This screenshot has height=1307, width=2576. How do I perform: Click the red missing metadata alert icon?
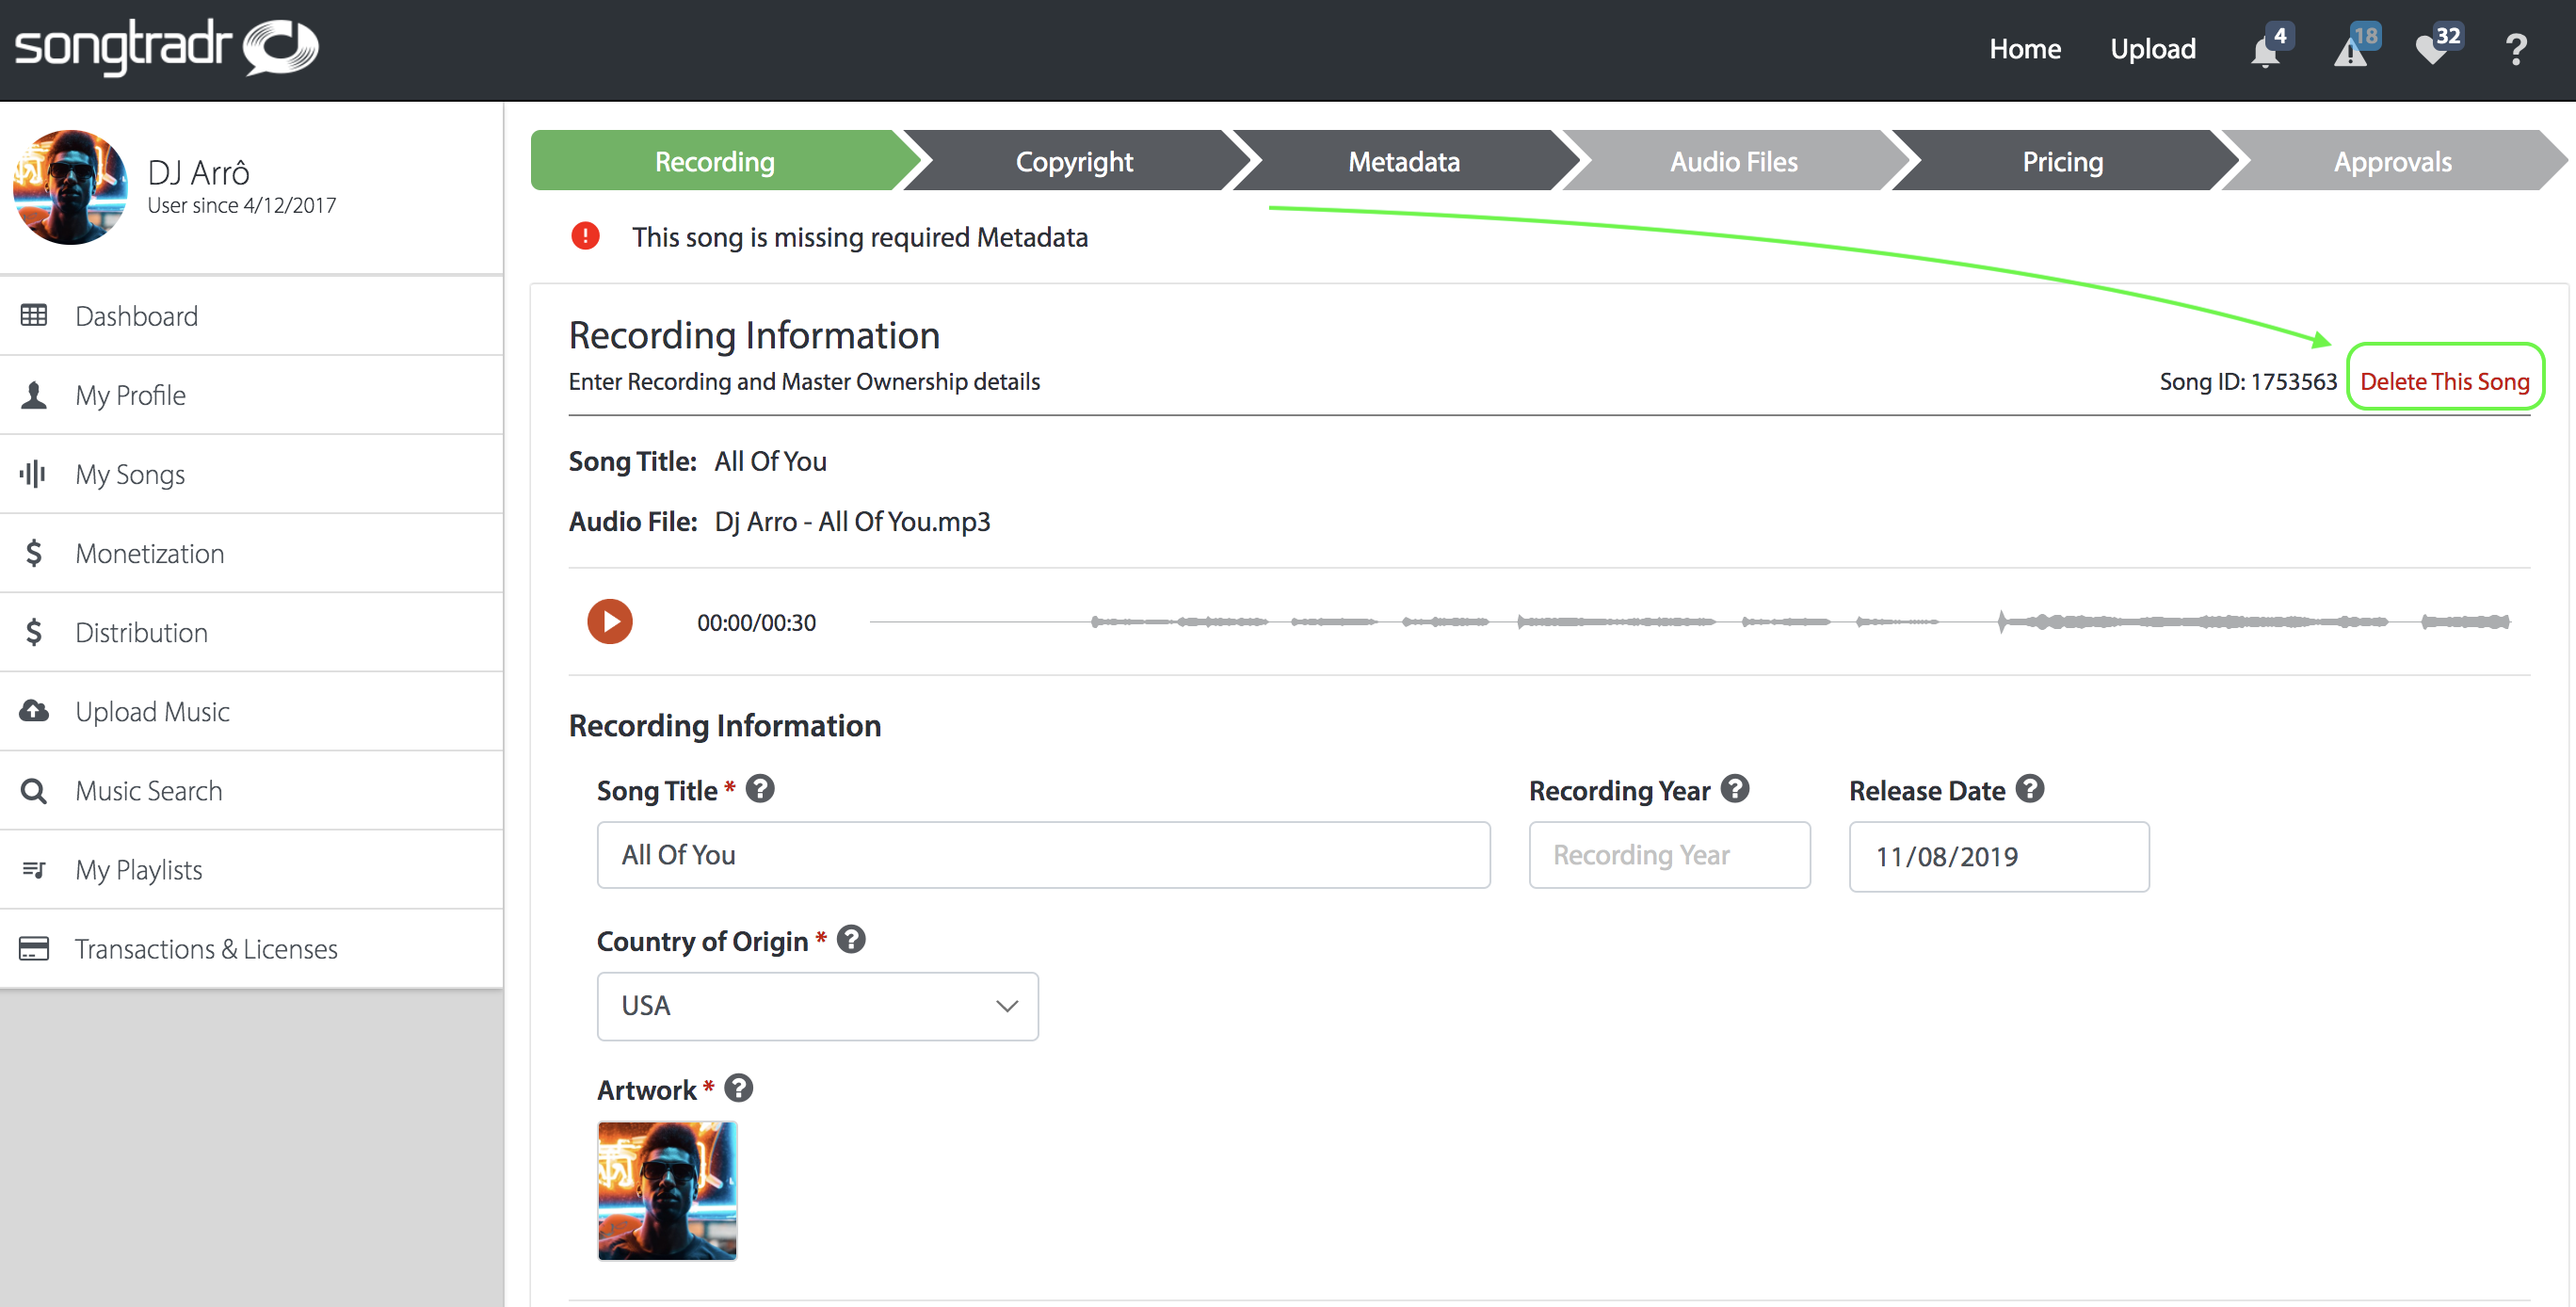[x=585, y=236]
